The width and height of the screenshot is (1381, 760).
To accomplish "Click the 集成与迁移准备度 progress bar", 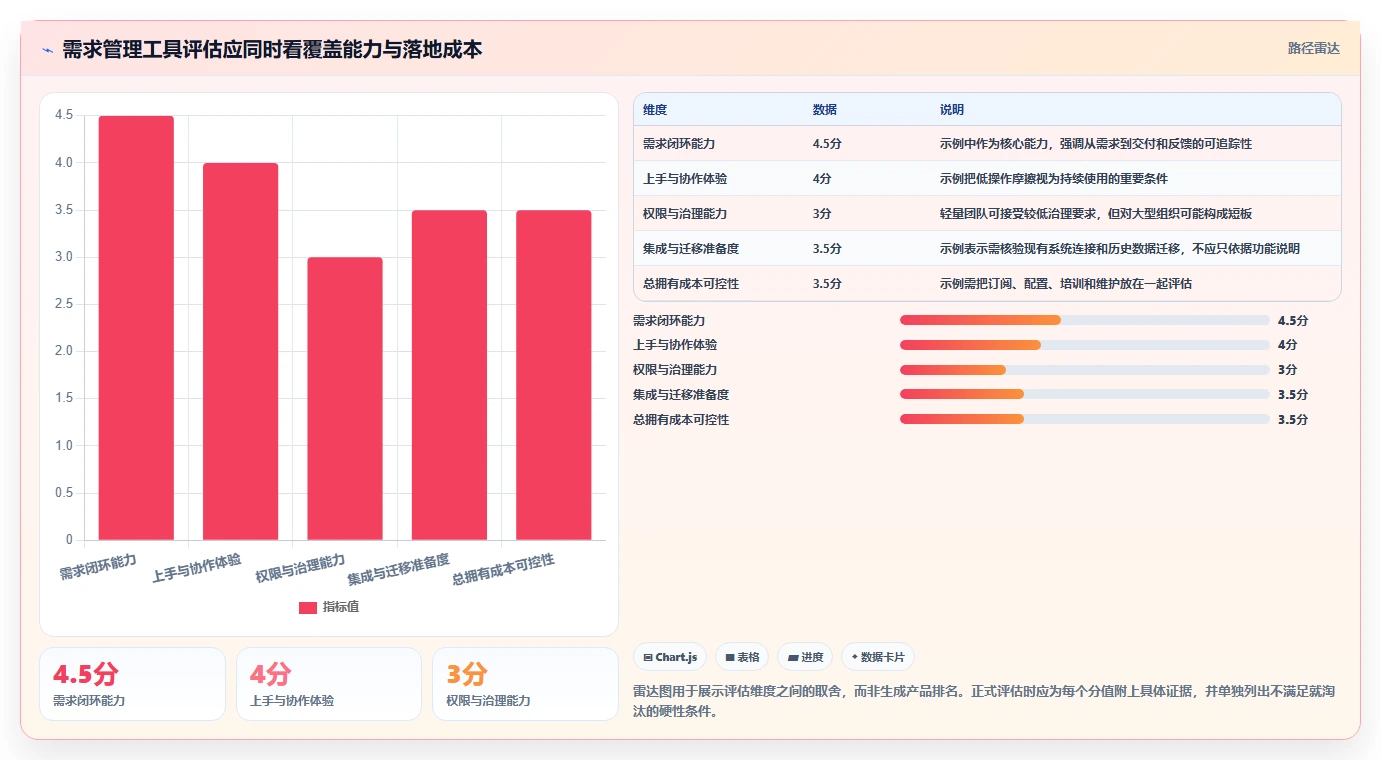I will [x=1085, y=394].
